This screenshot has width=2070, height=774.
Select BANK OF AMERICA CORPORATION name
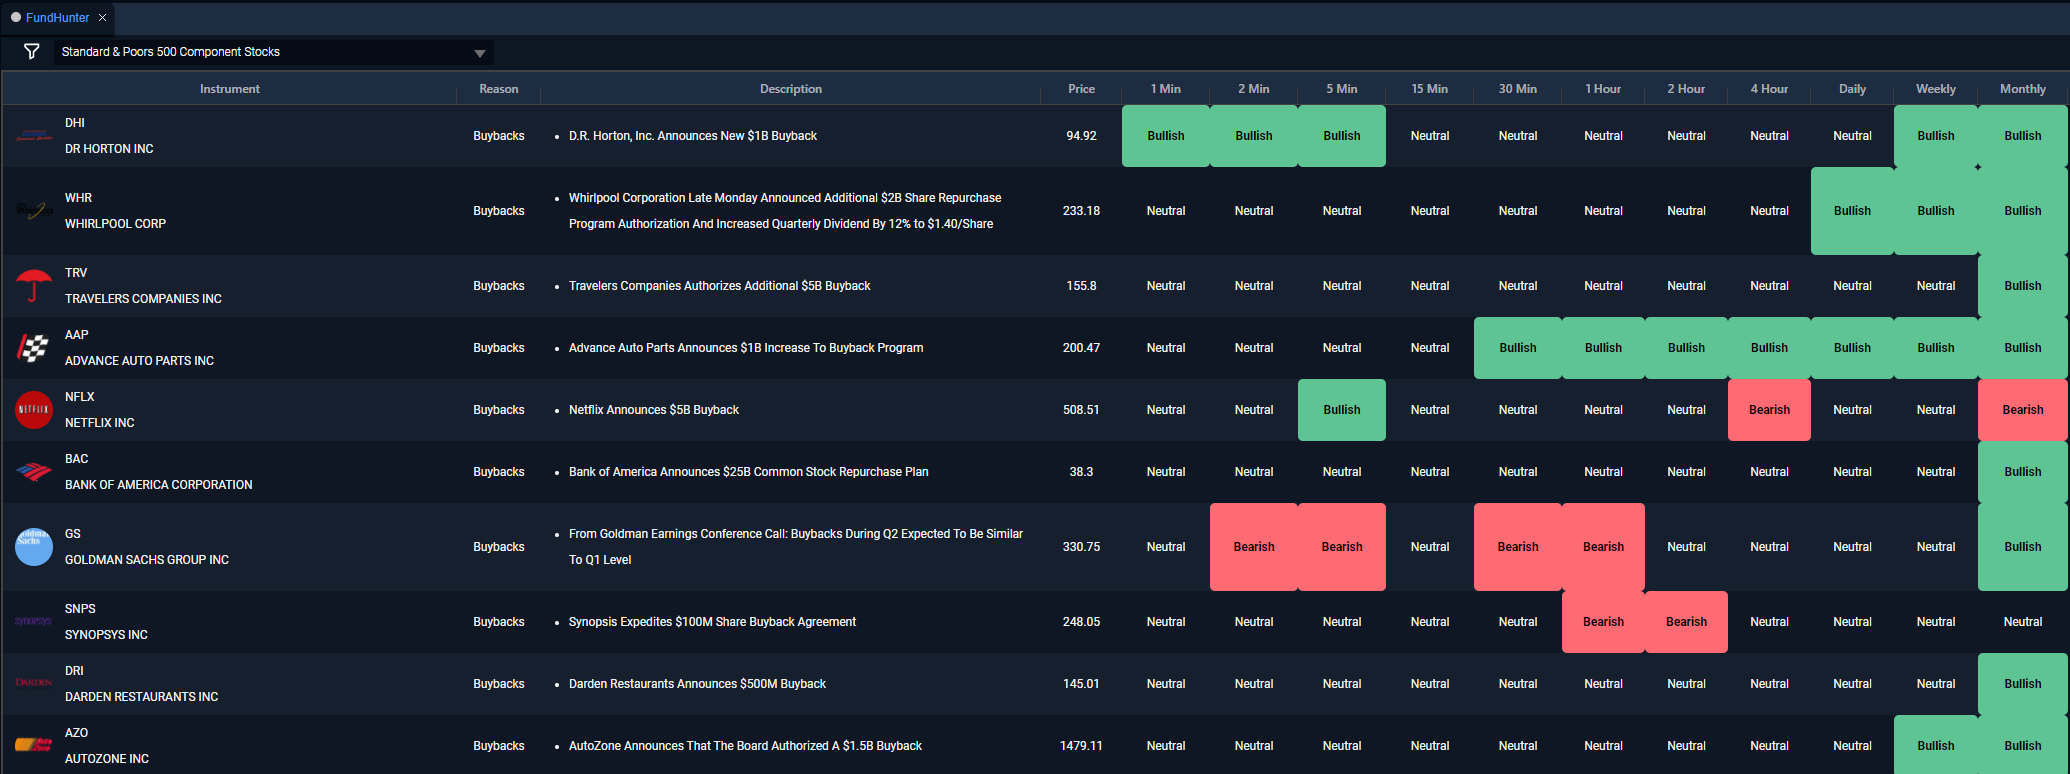158,485
